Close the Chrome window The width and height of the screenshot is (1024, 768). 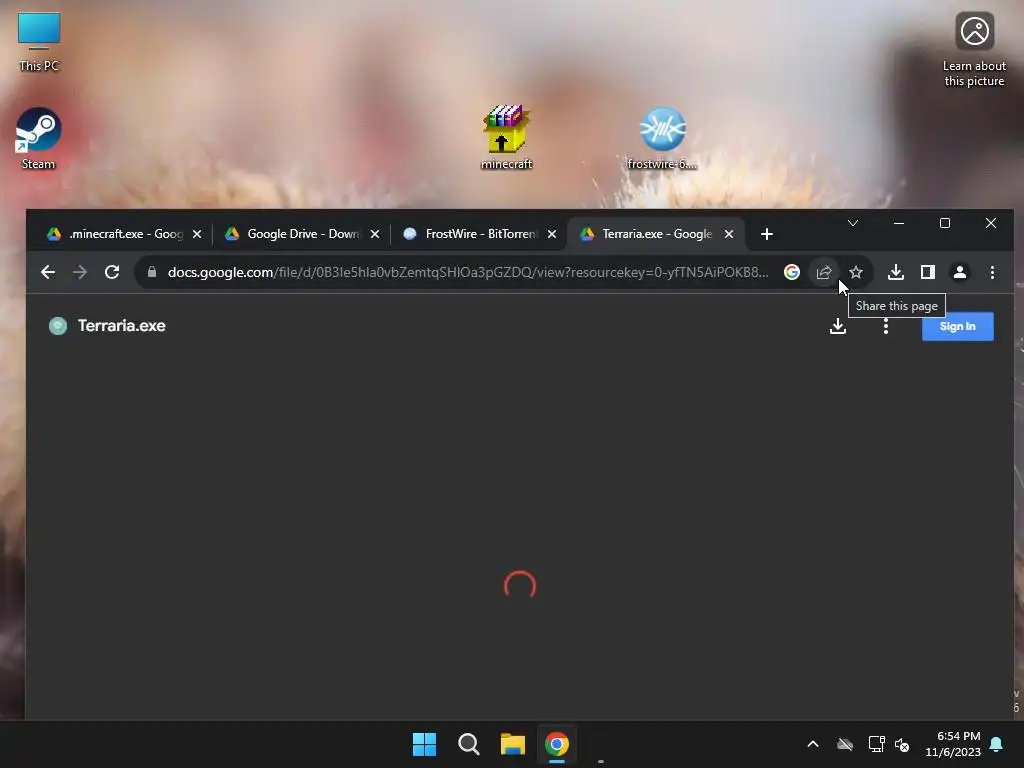pos(991,223)
